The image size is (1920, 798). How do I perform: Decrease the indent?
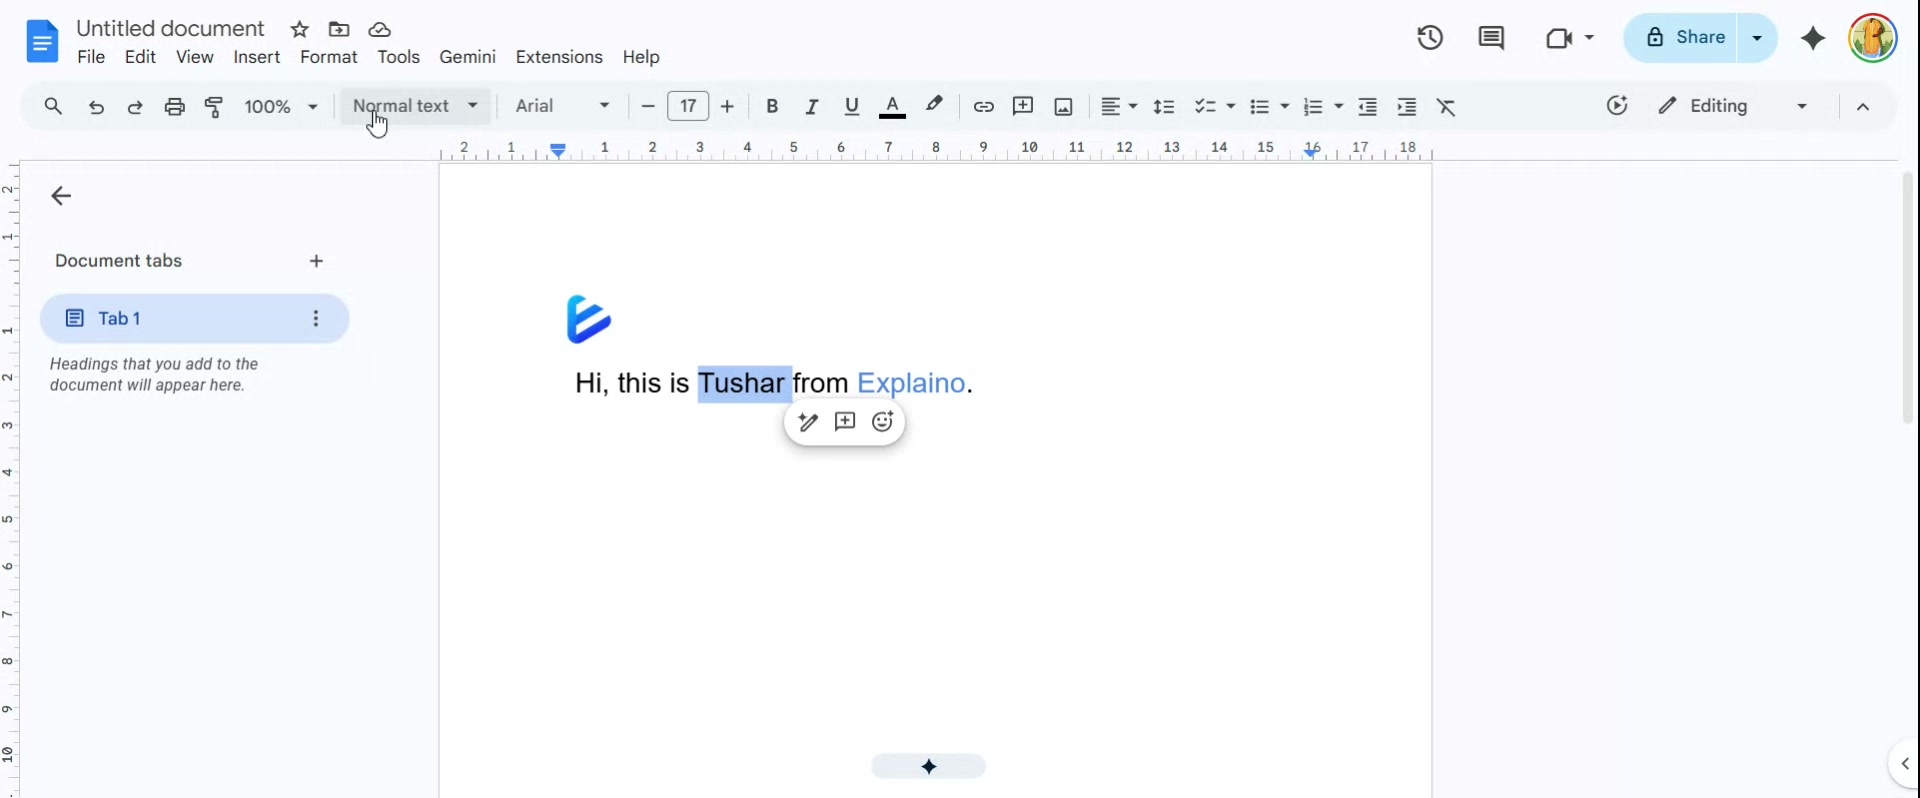[1367, 107]
